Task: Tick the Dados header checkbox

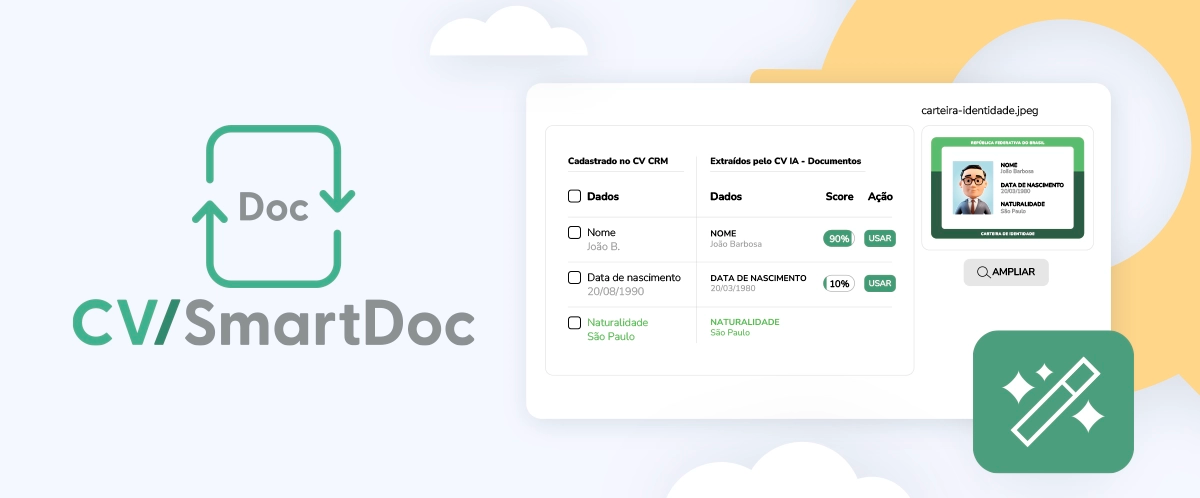Action: click(574, 196)
